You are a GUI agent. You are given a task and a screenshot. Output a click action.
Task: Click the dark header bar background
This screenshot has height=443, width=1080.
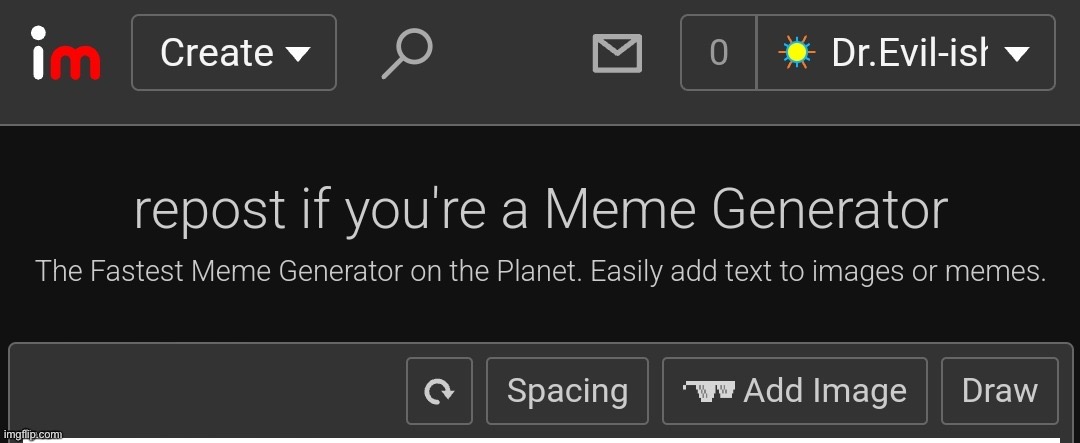510,62
